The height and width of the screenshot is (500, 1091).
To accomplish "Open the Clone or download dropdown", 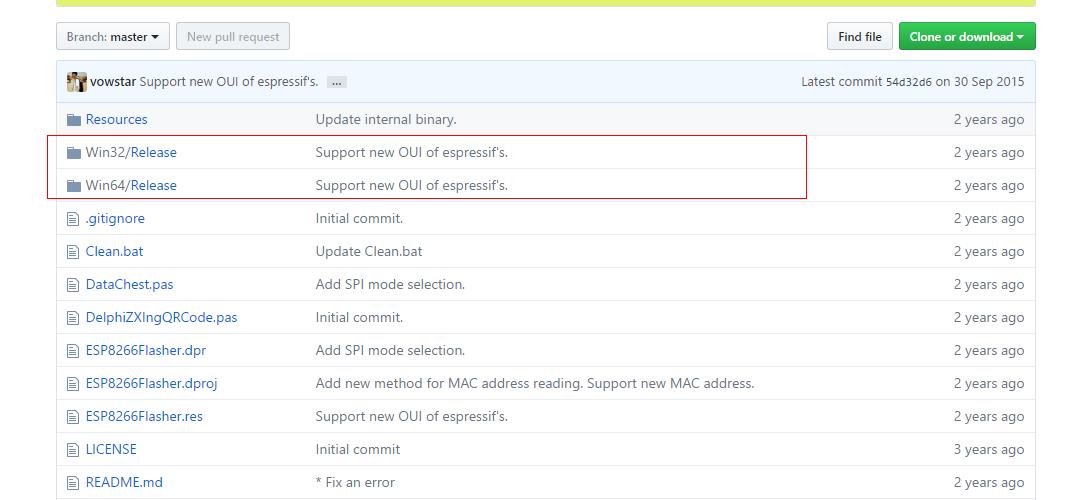I will coord(966,37).
